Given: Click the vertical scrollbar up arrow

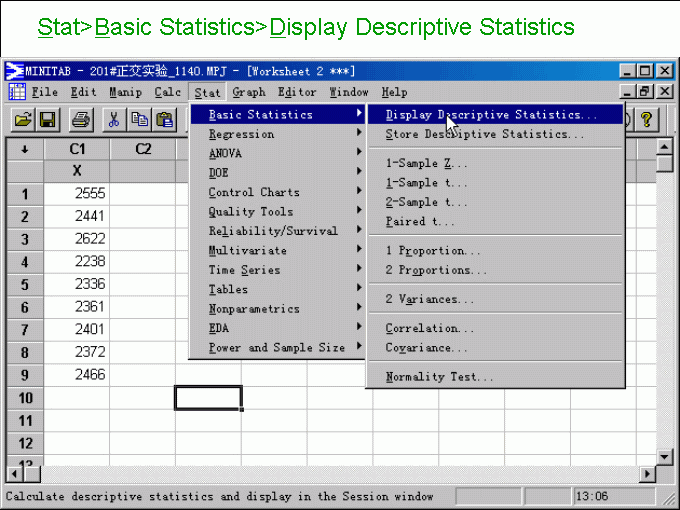Looking at the screenshot, I should click(664, 148).
